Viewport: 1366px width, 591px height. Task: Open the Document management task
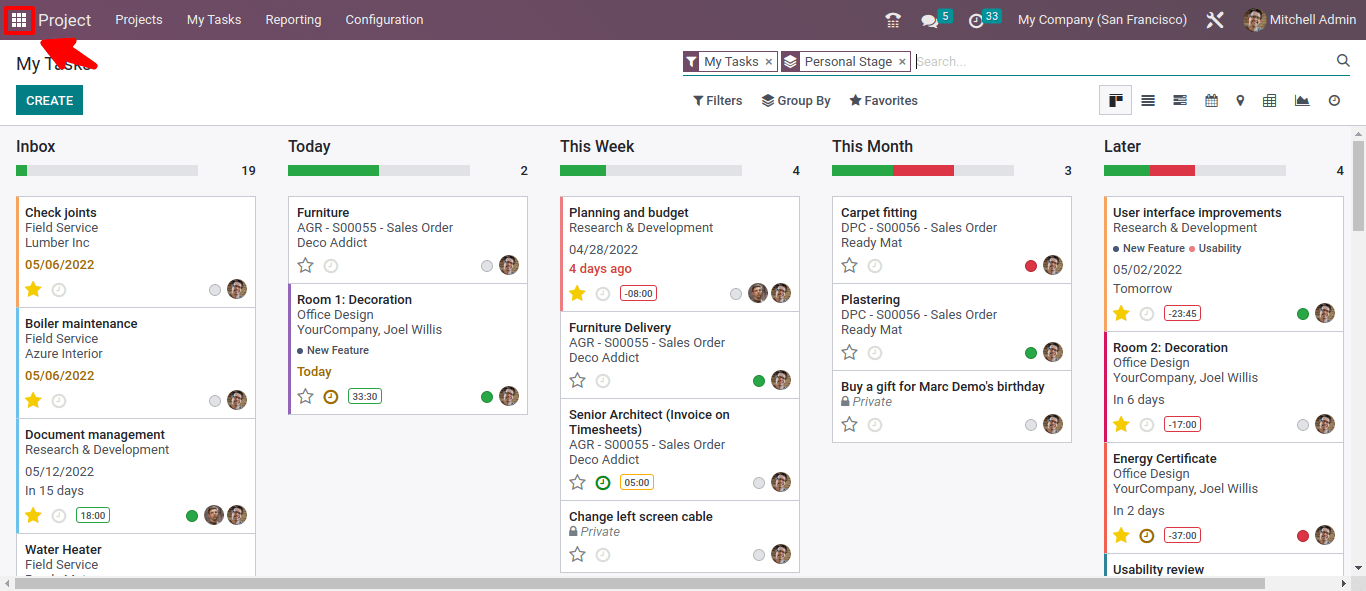[136, 476]
